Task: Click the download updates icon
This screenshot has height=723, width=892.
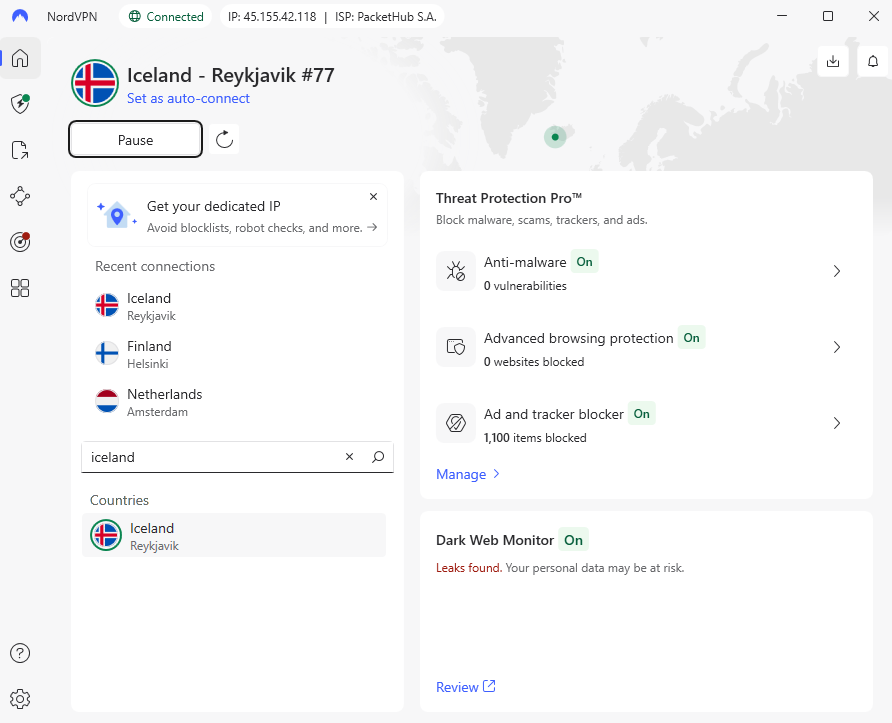Action: pyautogui.click(x=833, y=61)
